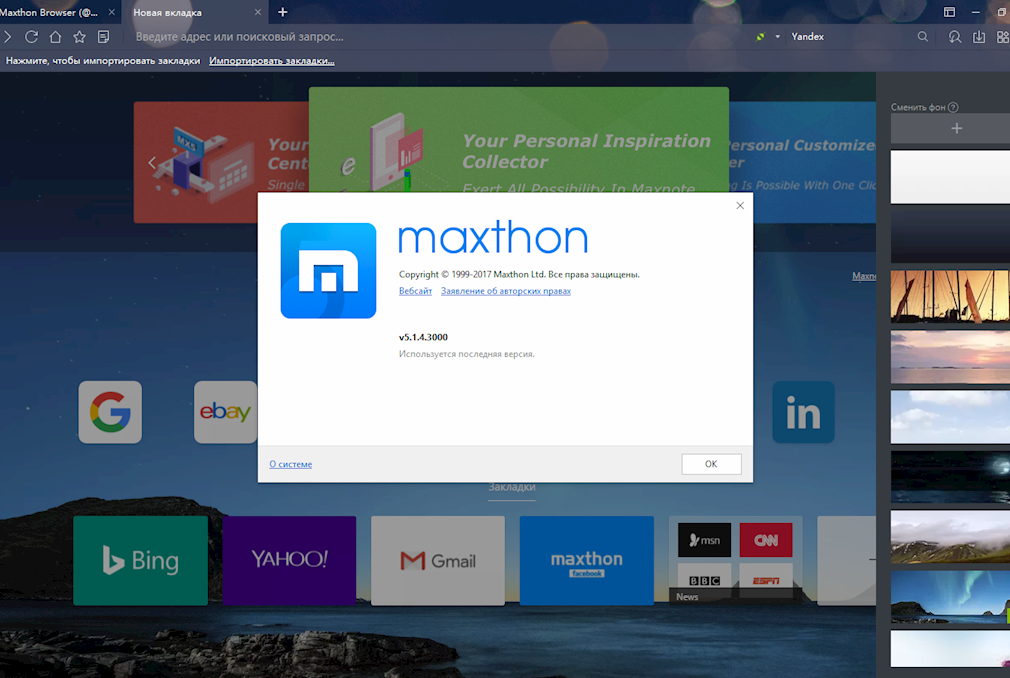Image resolution: width=1010 pixels, height=678 pixels.
Task: Reload the current page
Action: [31, 37]
